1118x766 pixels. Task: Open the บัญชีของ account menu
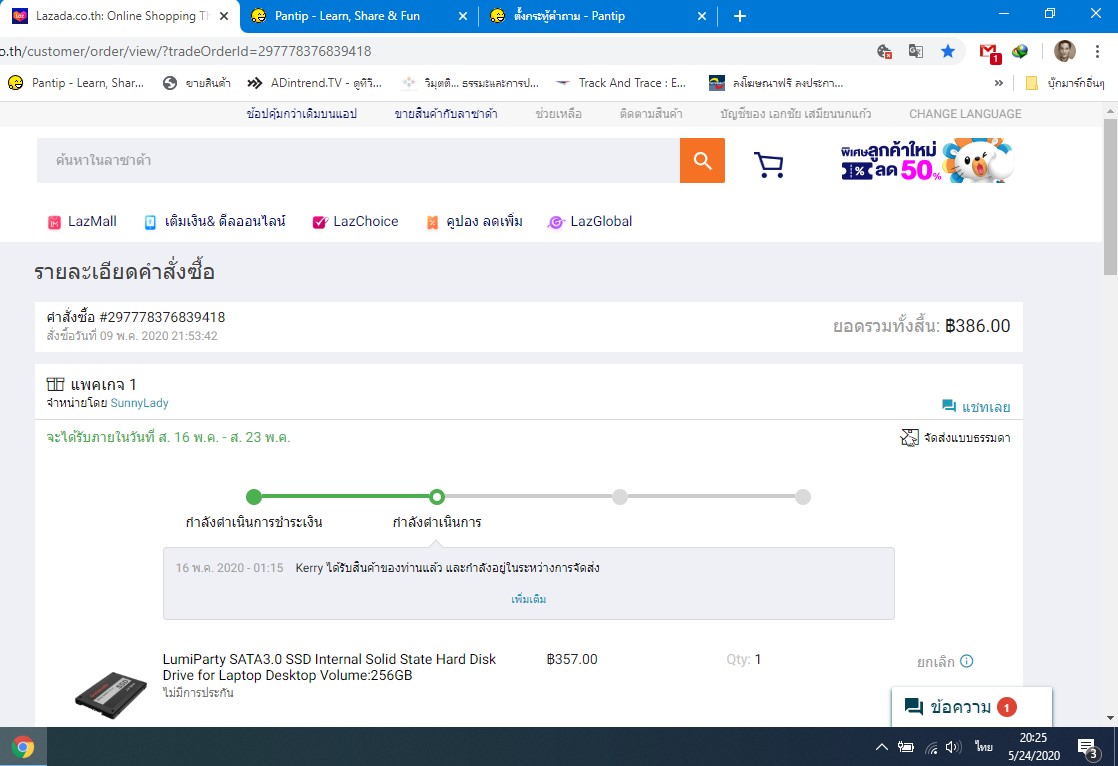(795, 114)
